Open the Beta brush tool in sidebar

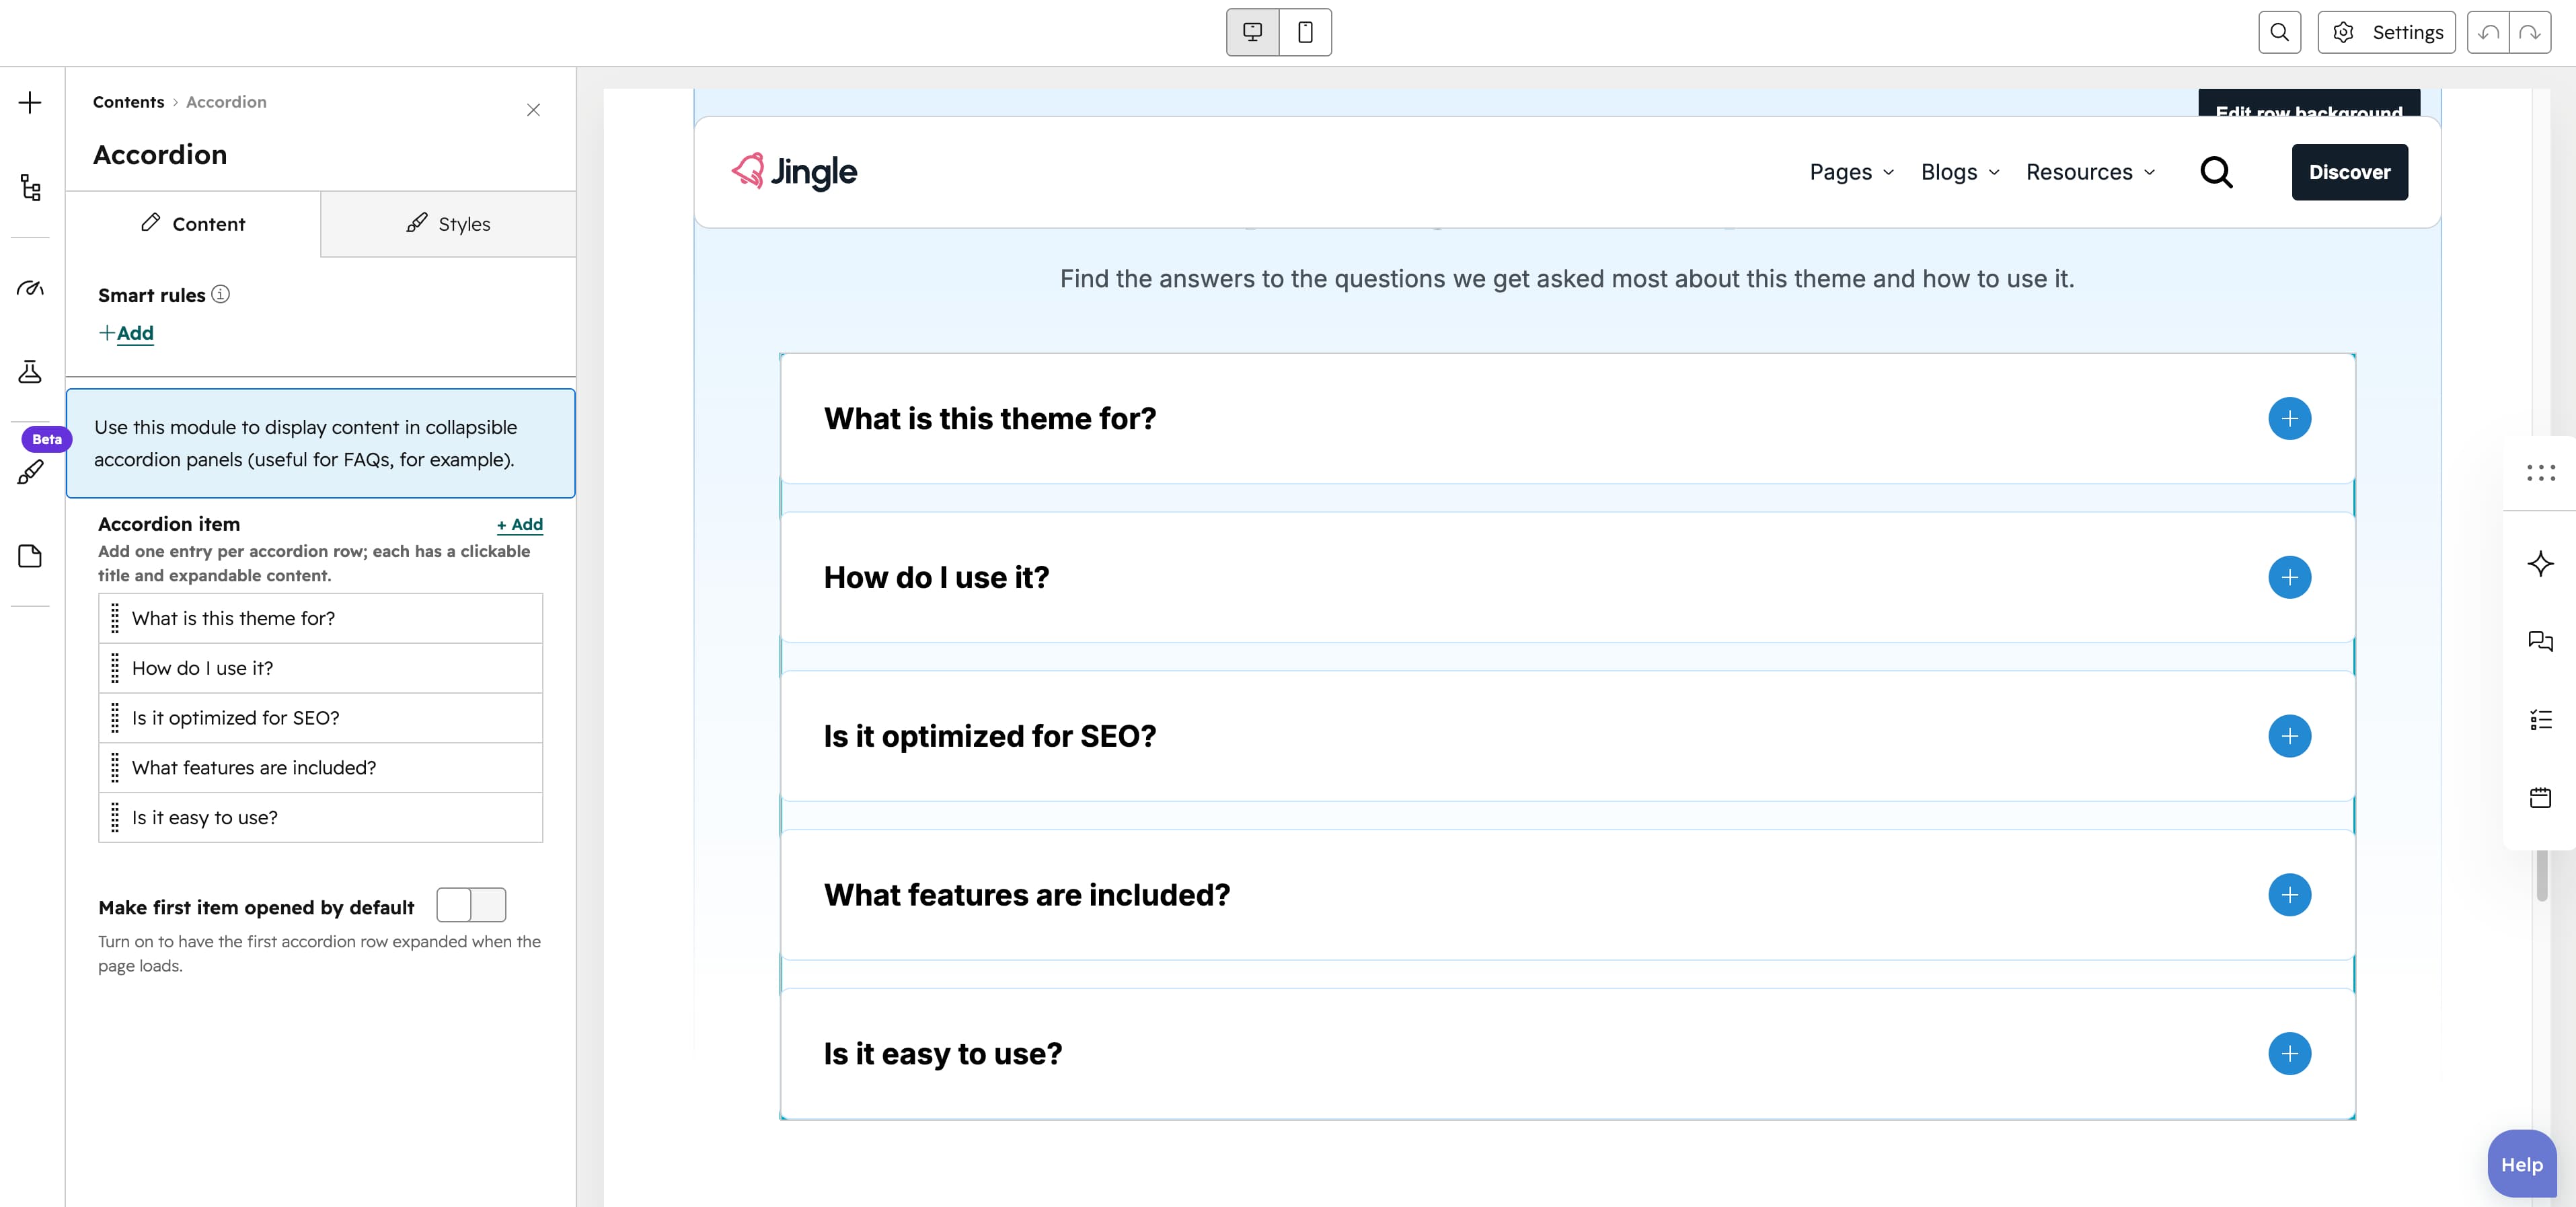click(30, 472)
